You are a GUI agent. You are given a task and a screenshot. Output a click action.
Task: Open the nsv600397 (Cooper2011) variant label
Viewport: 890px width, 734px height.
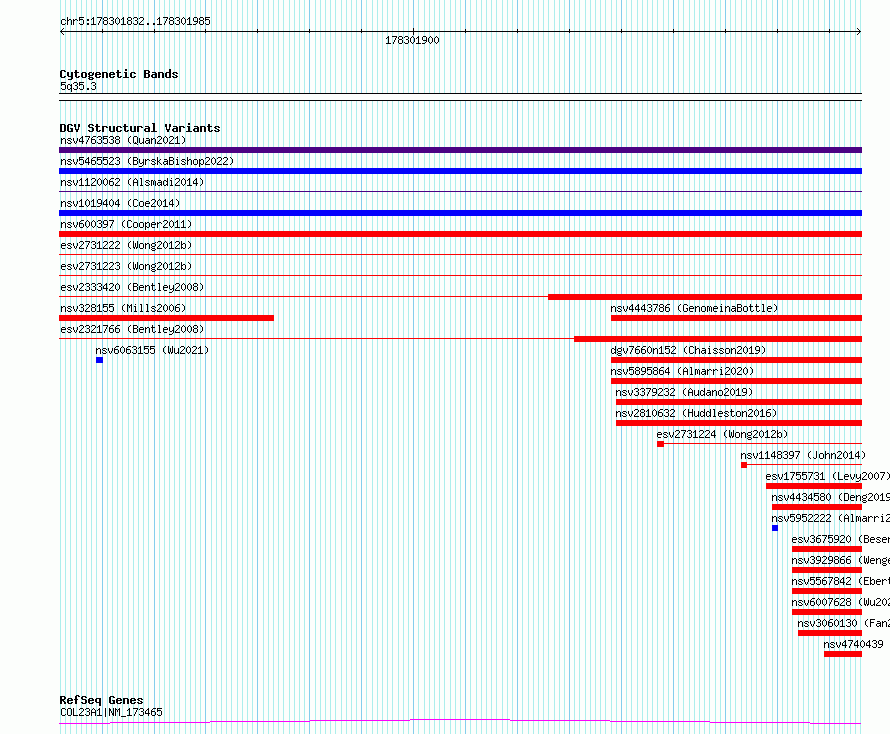(x=126, y=224)
